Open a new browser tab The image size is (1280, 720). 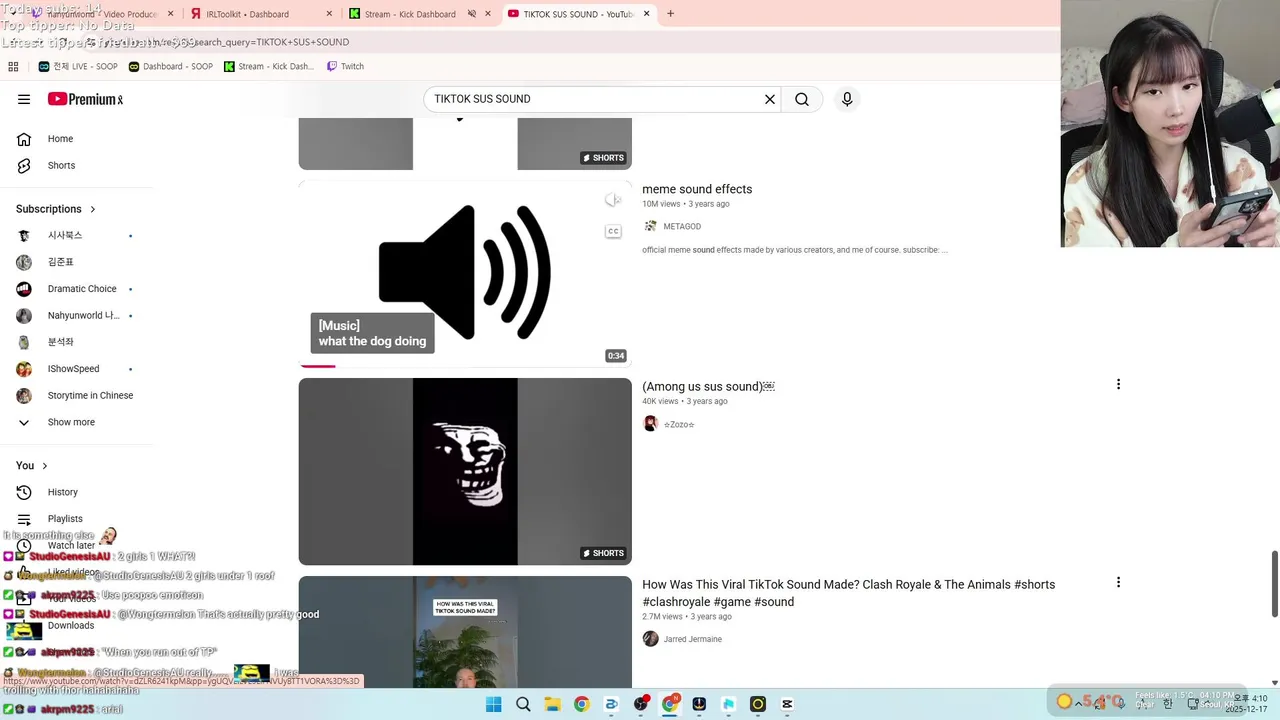[x=670, y=14]
